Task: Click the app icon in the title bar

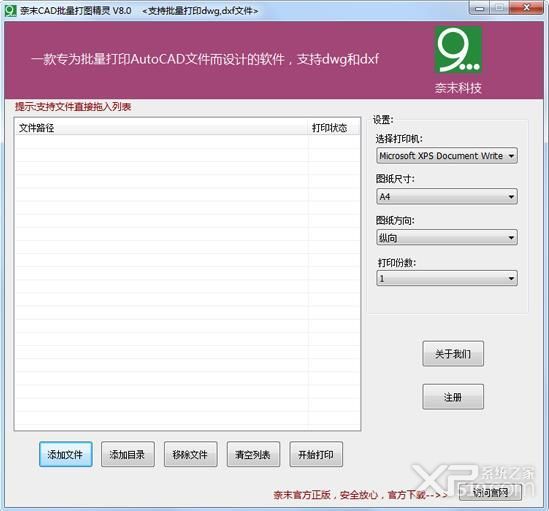Action: [10, 11]
